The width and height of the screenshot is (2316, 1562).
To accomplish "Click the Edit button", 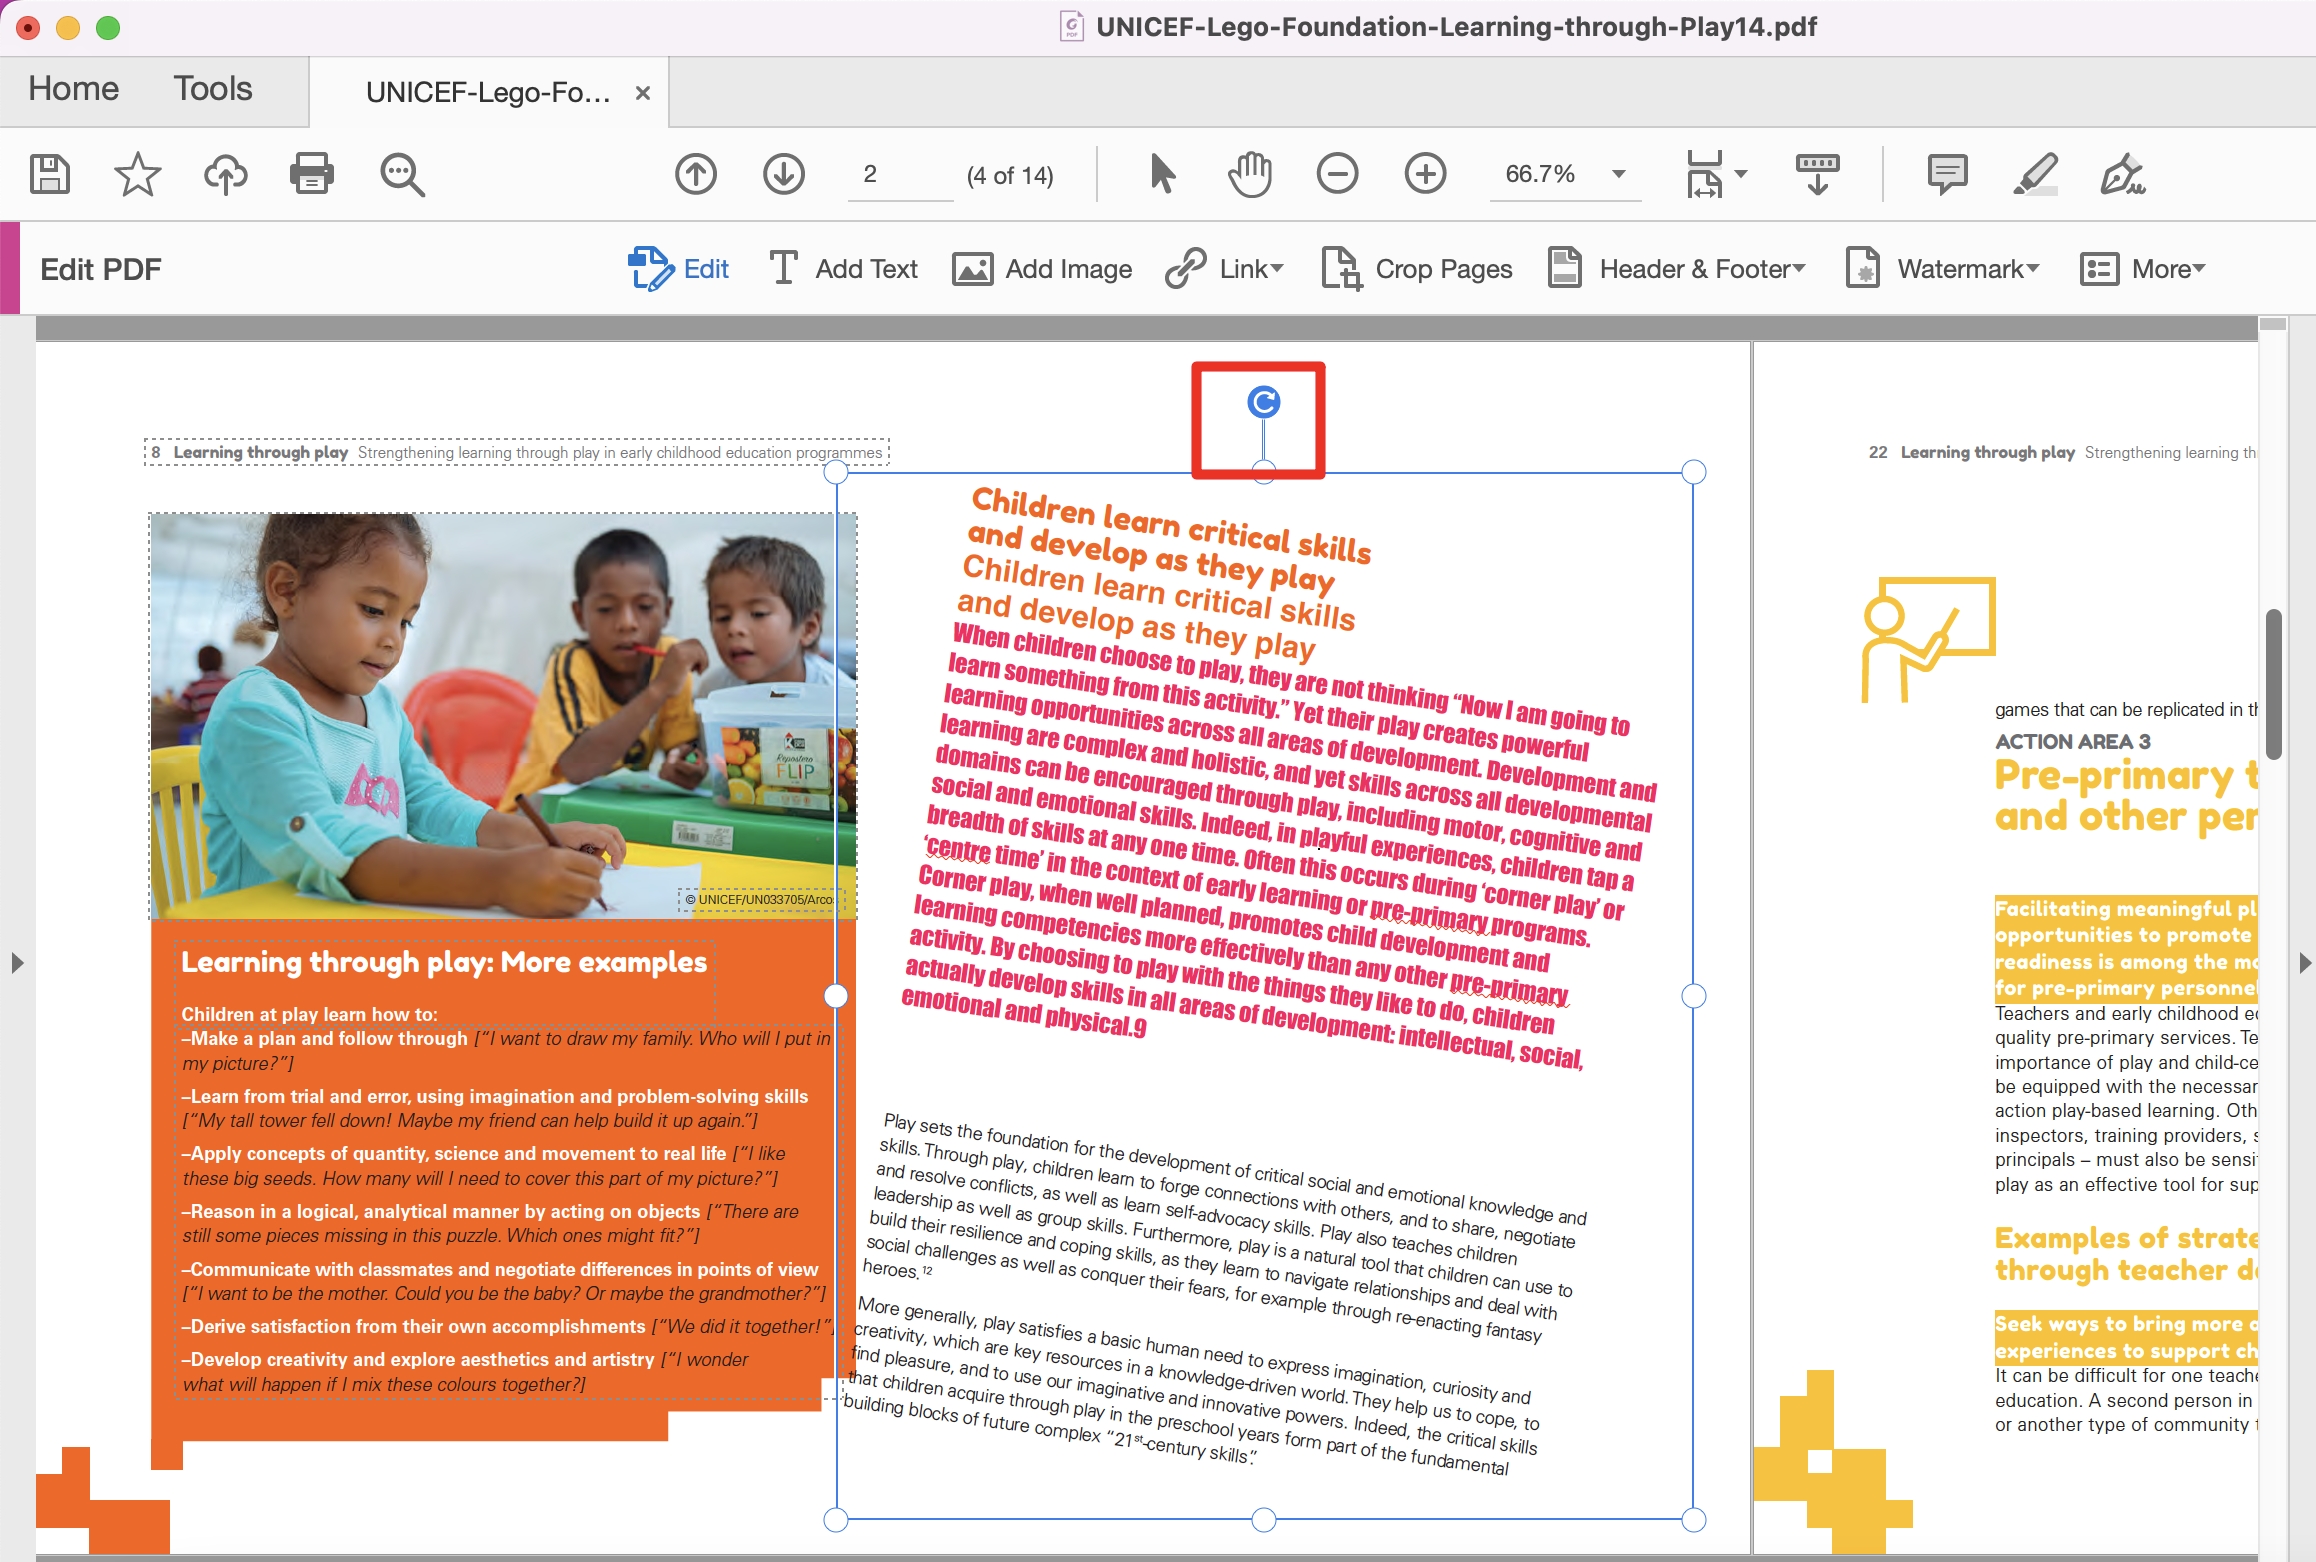I will coord(679,268).
